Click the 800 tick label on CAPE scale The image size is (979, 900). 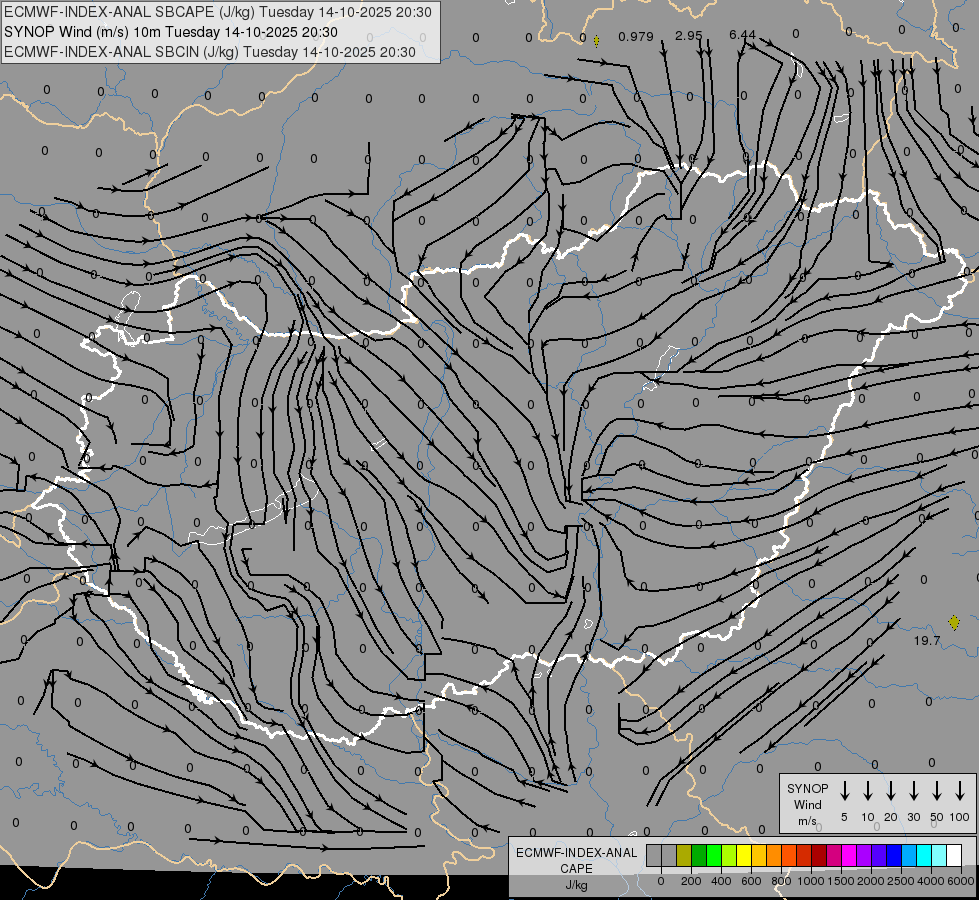click(x=781, y=881)
